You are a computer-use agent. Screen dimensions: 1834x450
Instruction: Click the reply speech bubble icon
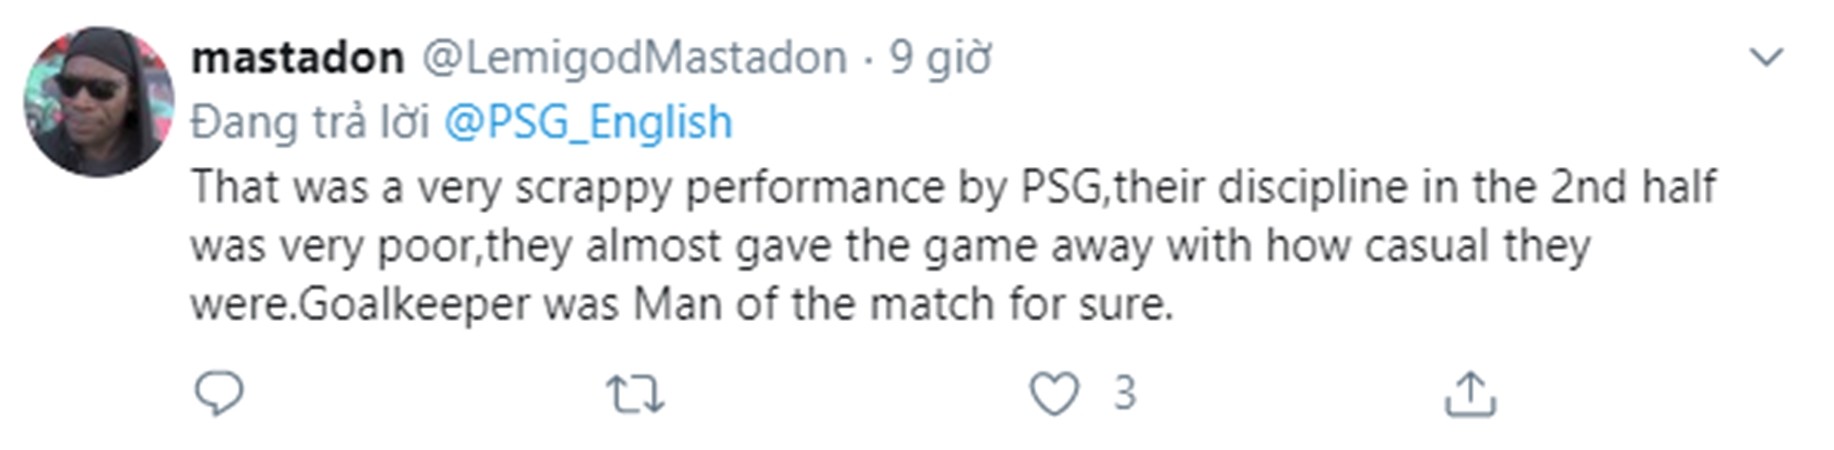pos(219,393)
